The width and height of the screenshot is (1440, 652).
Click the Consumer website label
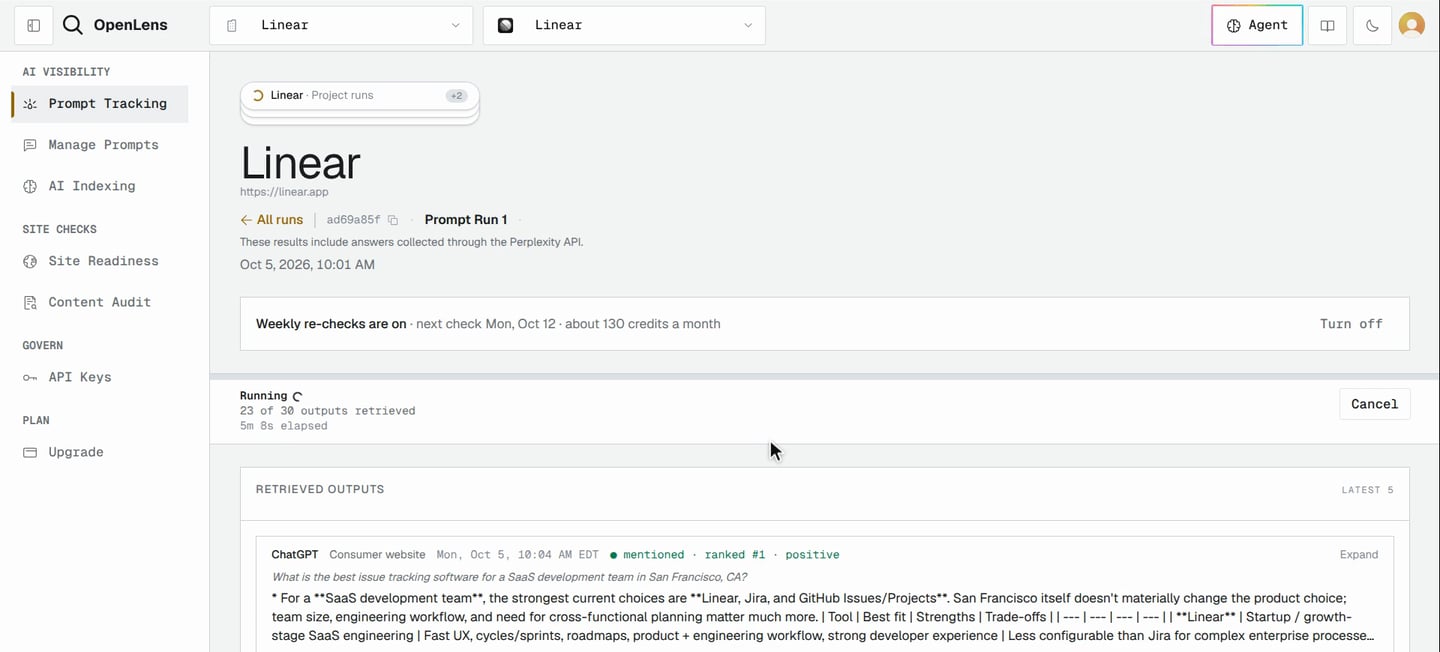(x=377, y=555)
